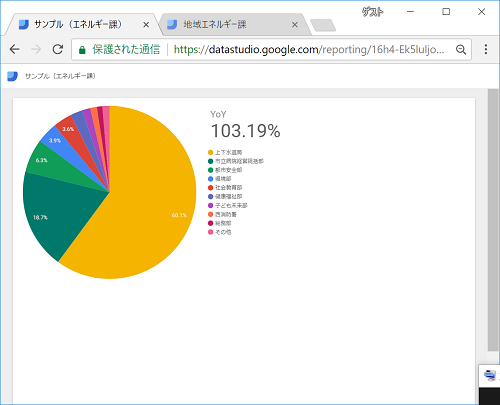
Task: Click the 健康福祉部 legend label
Action: point(228,197)
